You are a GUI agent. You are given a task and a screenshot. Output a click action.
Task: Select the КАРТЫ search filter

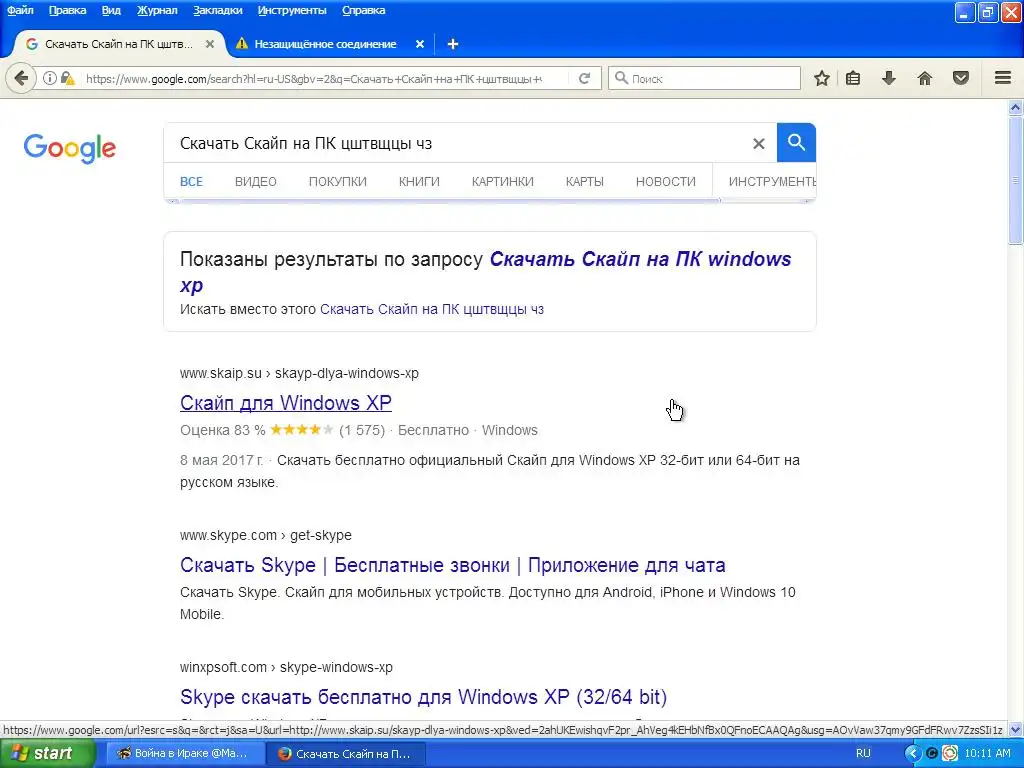pos(584,182)
